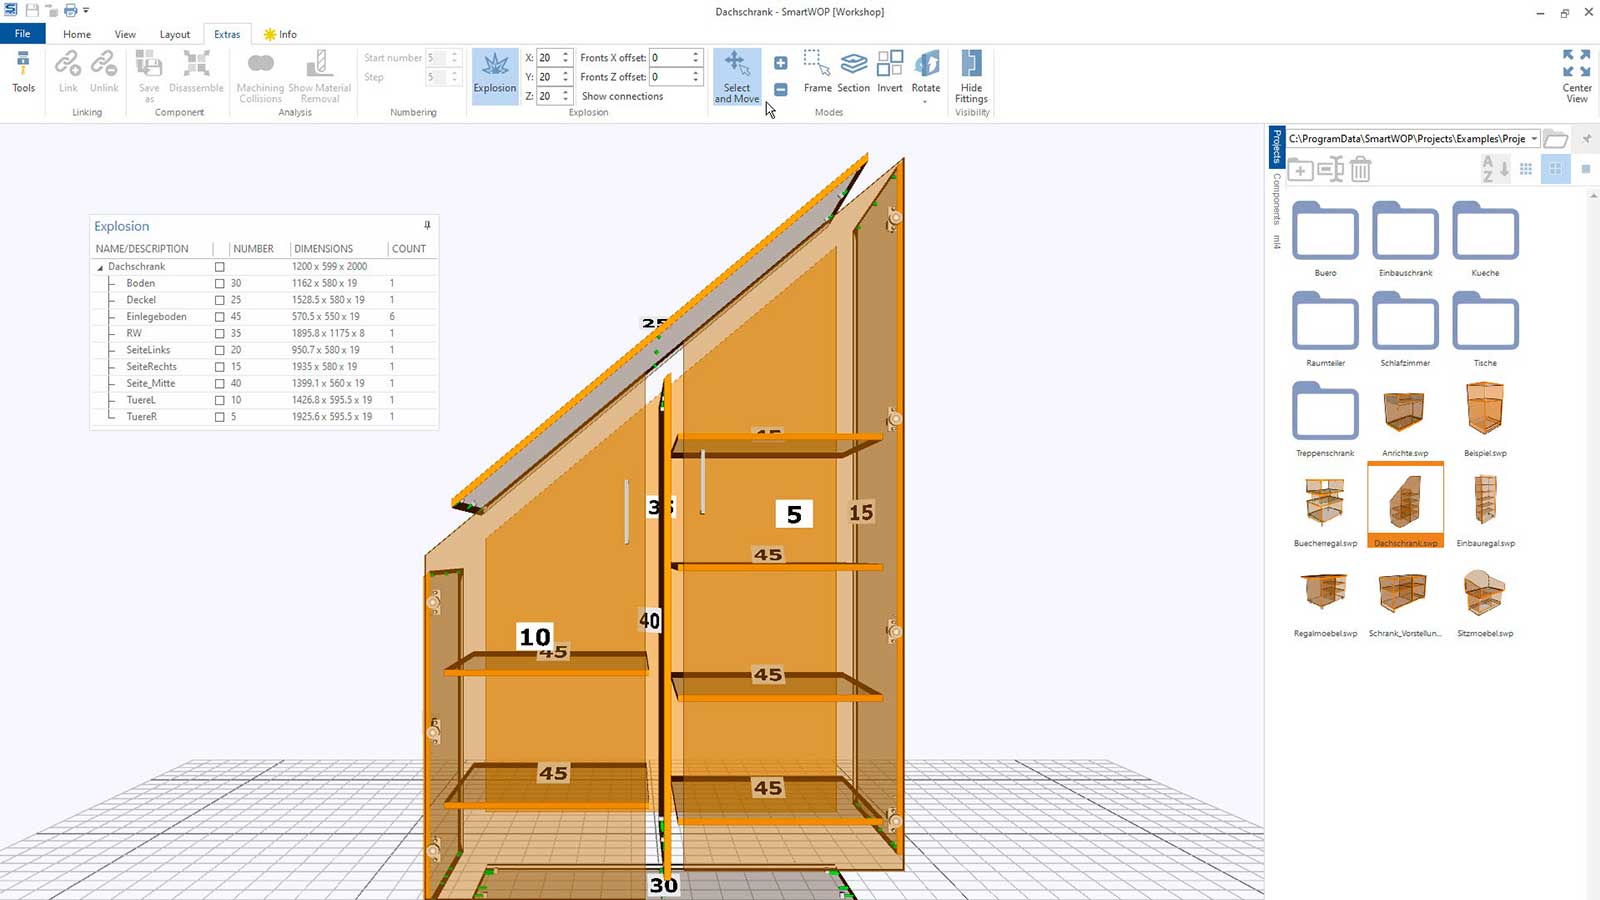Click Hide Fittings in Visibility group
The image size is (1600, 900).
pyautogui.click(x=971, y=76)
